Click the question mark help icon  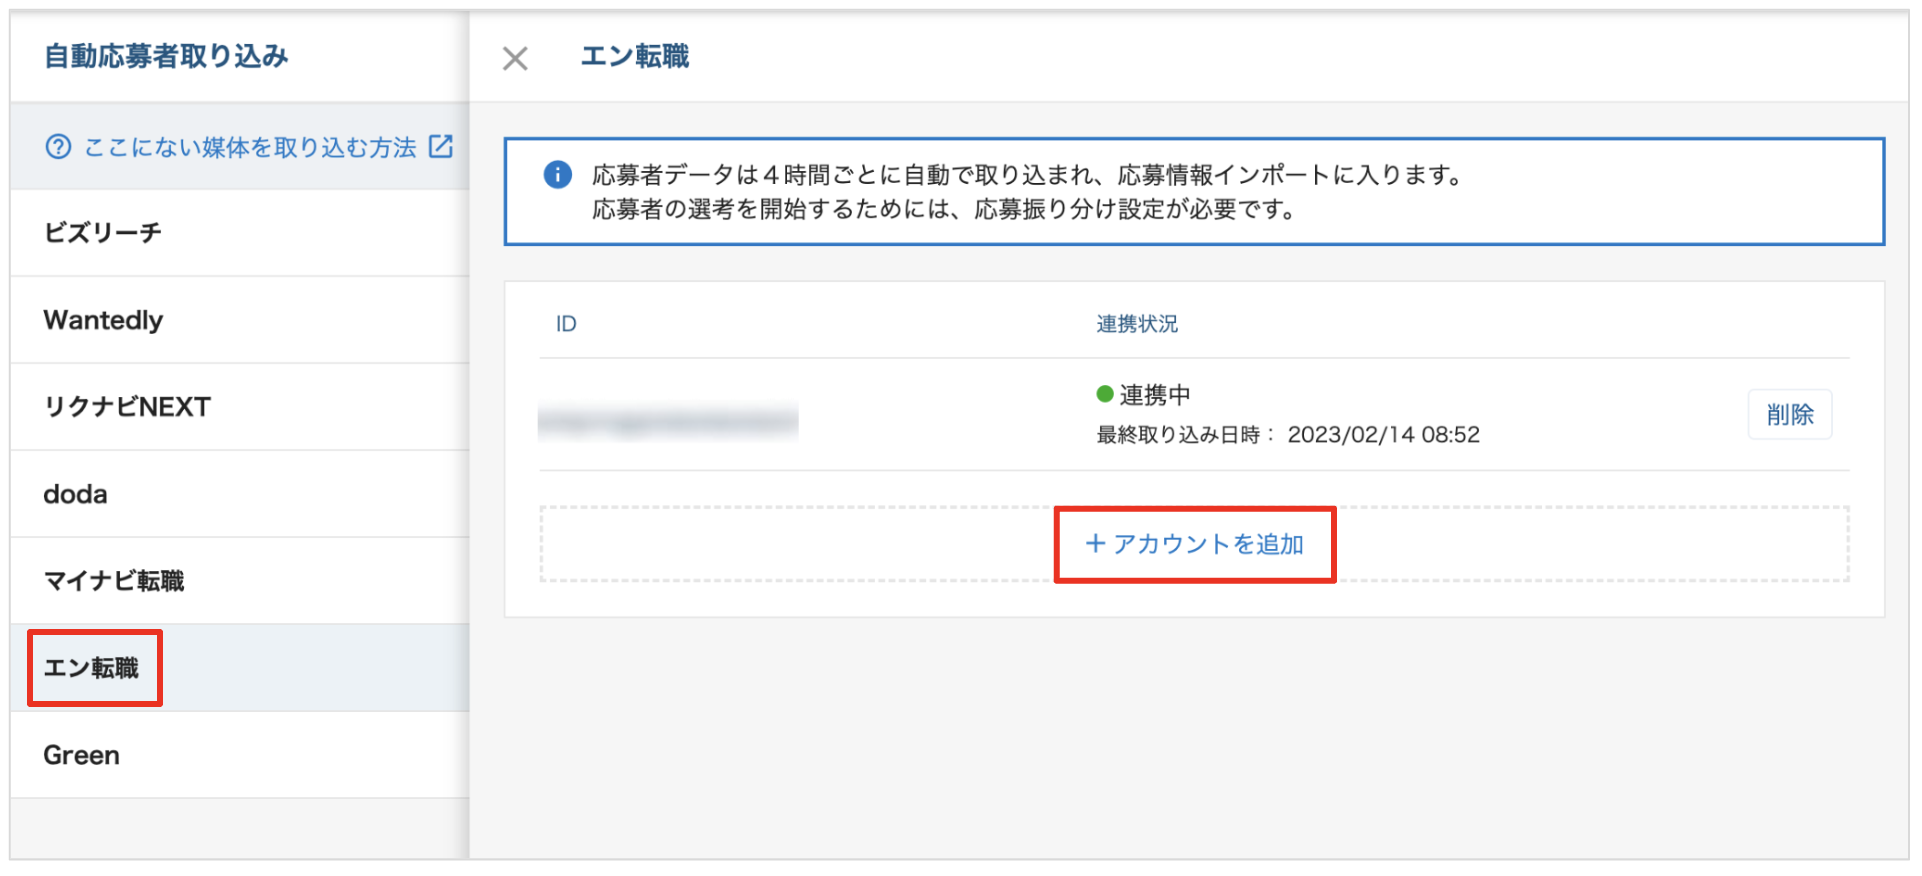58,147
